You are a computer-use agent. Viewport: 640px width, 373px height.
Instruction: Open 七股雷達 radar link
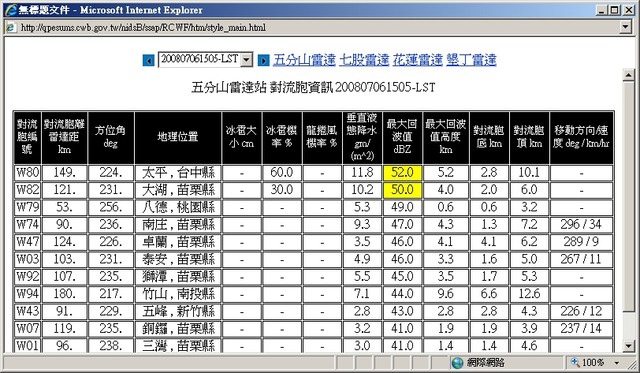[x=364, y=60]
